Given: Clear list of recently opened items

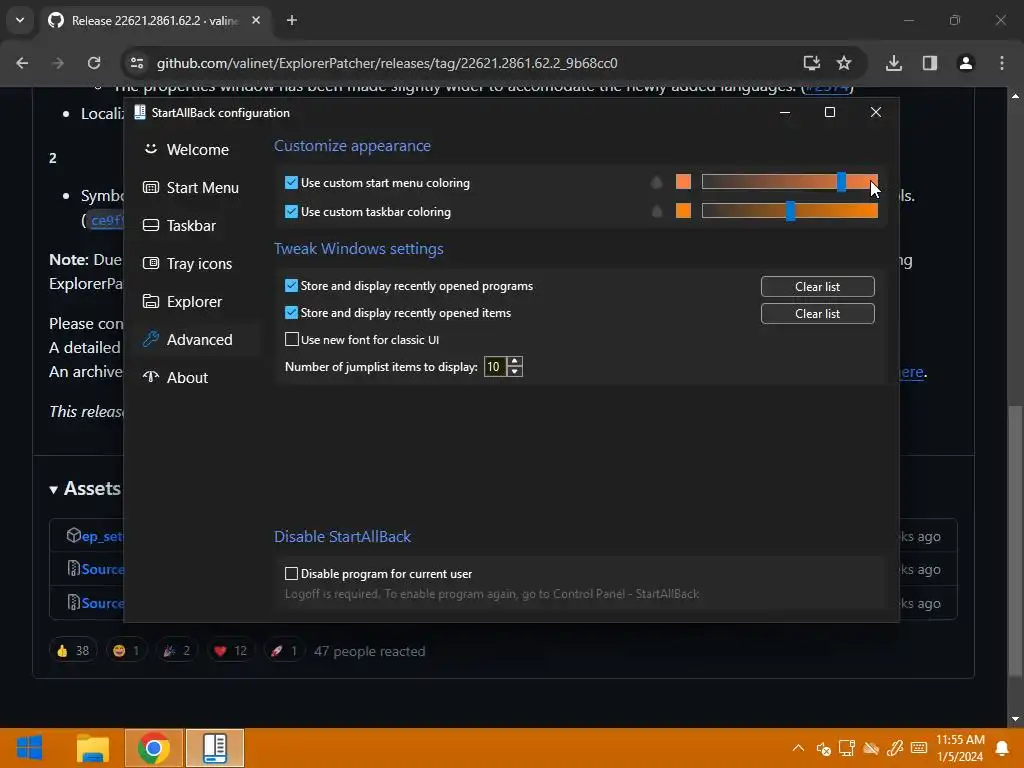Looking at the screenshot, I should coord(817,313).
